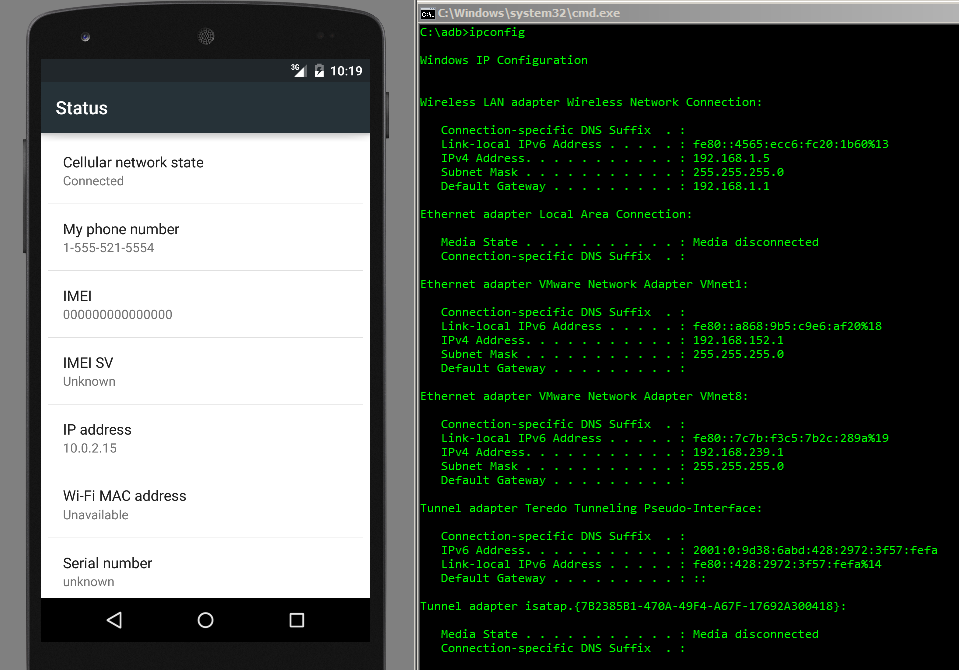Tap the Status screen title
The width and height of the screenshot is (959, 670).
coord(81,108)
